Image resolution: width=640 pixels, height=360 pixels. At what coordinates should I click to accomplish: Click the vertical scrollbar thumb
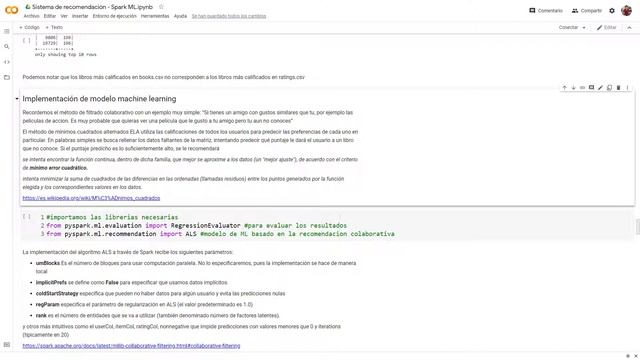[x=638, y=227]
